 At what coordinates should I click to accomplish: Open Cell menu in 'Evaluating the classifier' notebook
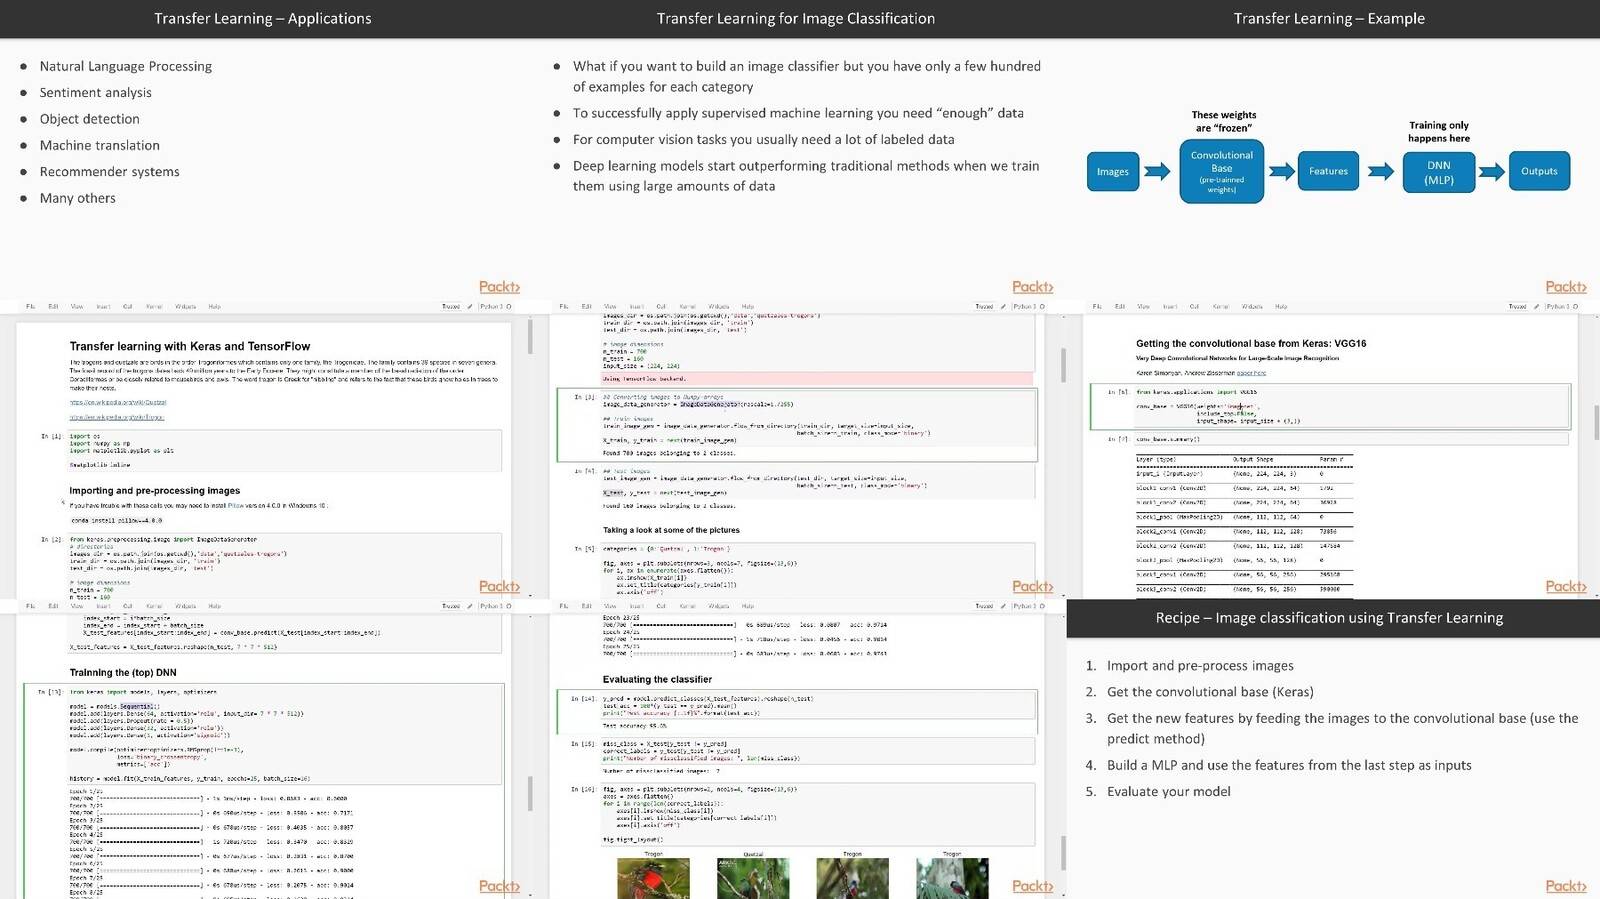click(x=661, y=606)
